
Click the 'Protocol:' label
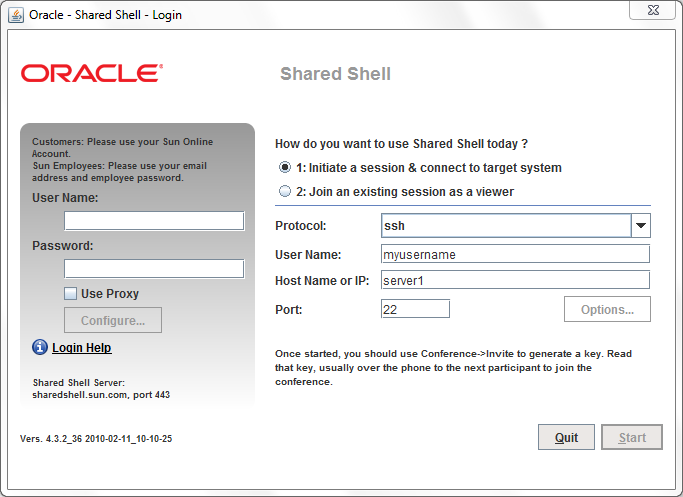[301, 226]
